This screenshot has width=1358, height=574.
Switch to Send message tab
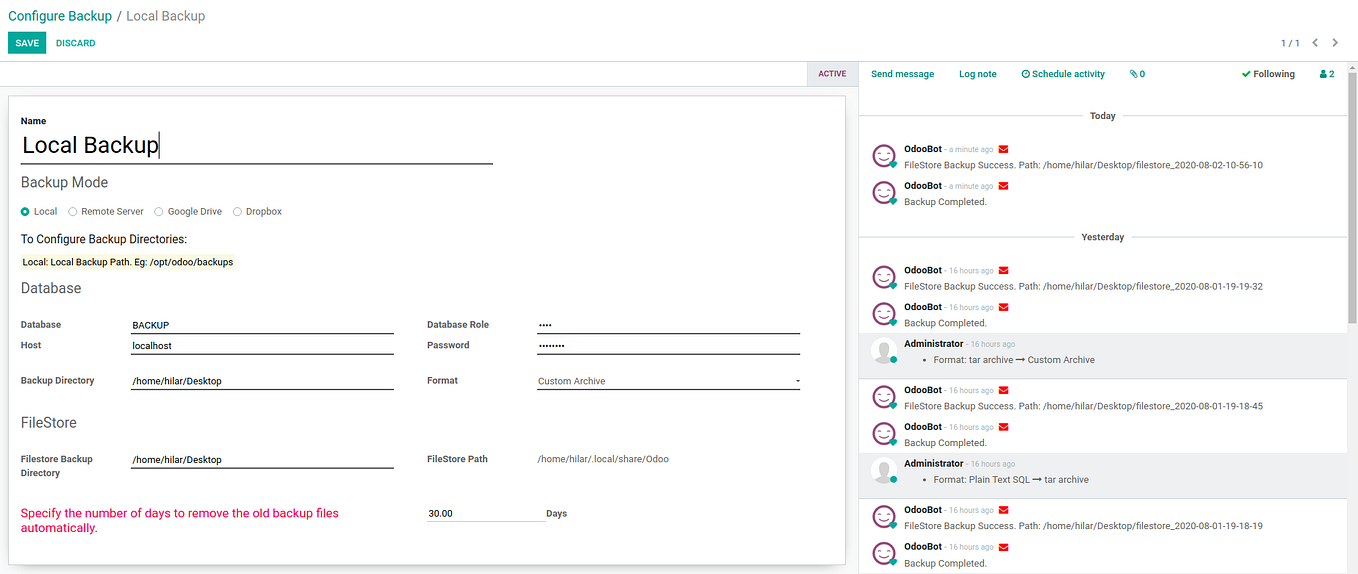tap(902, 74)
